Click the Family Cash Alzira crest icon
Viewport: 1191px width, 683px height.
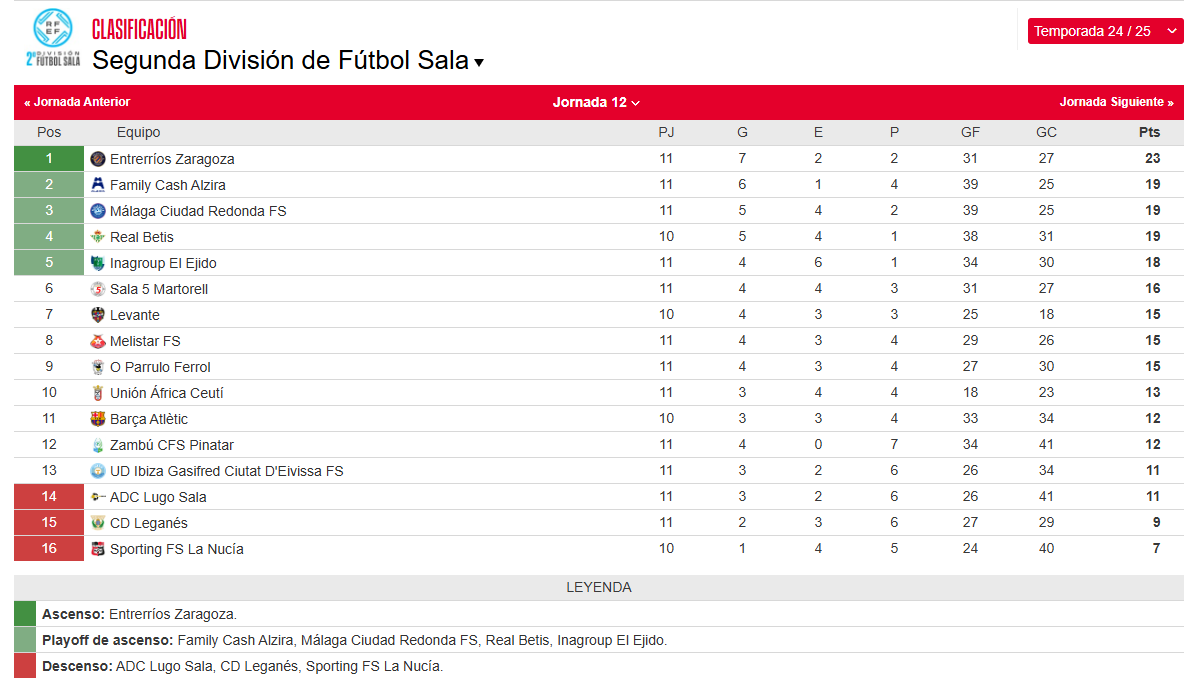pyautogui.click(x=98, y=185)
